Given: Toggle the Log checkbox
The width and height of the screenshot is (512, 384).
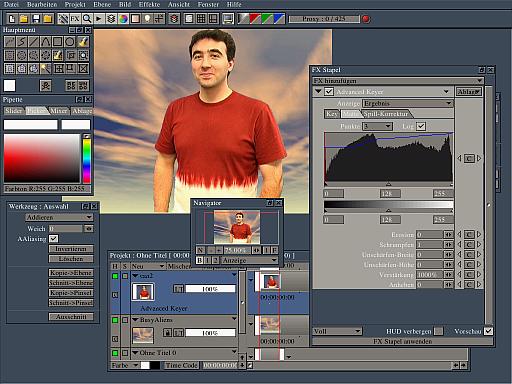Looking at the screenshot, I should (x=421, y=126).
